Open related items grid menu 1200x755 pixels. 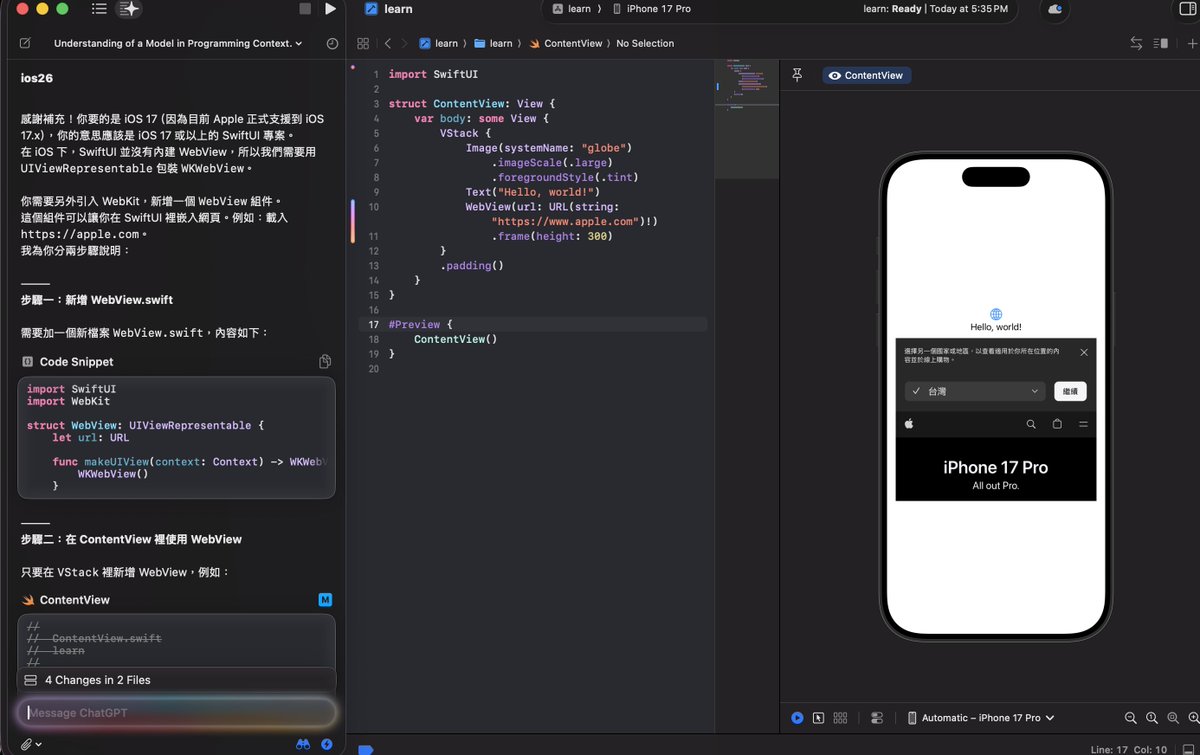click(363, 44)
